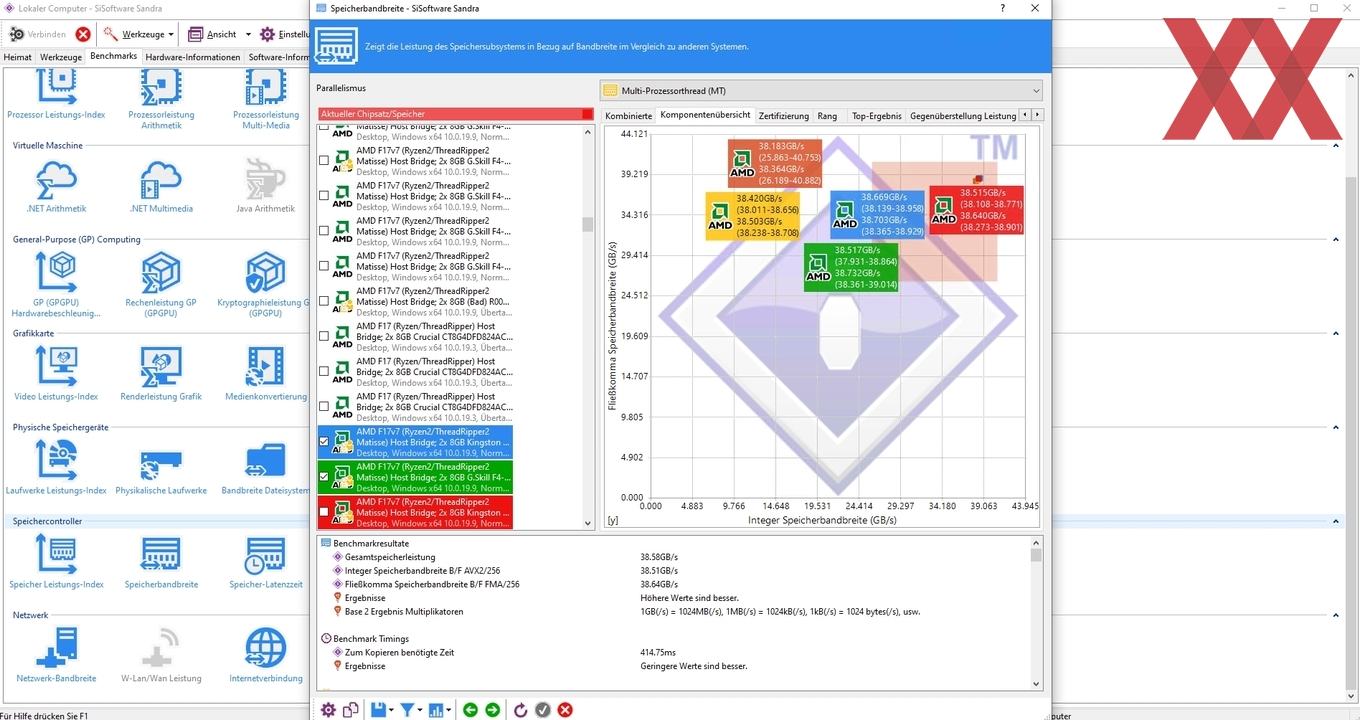Viewport: 1360px width, 720px height.
Task: Click the chart type icon
Action: [436, 710]
